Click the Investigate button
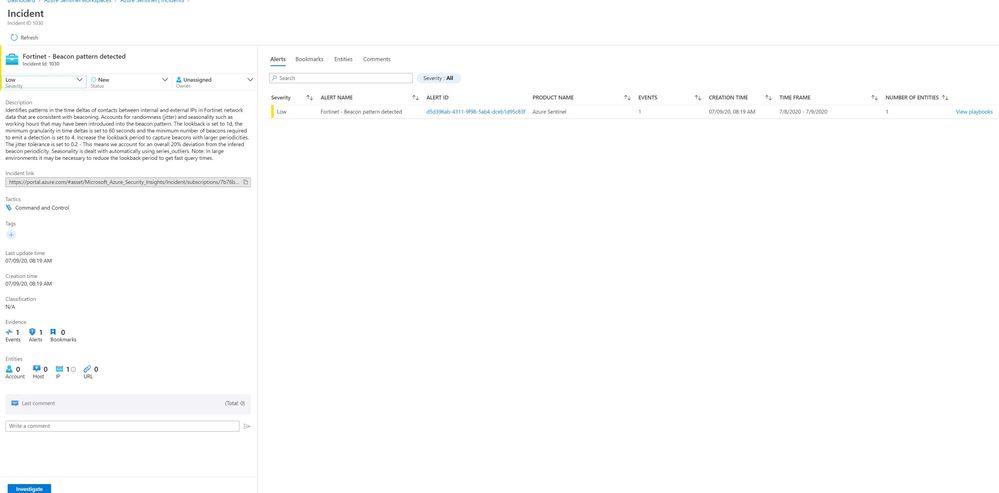 click(x=29, y=489)
